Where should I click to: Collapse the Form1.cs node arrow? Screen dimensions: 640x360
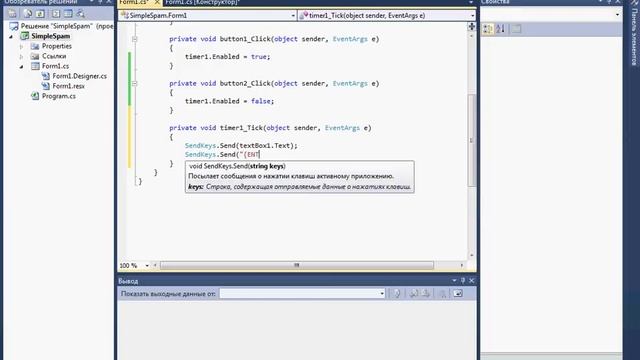tap(21, 67)
